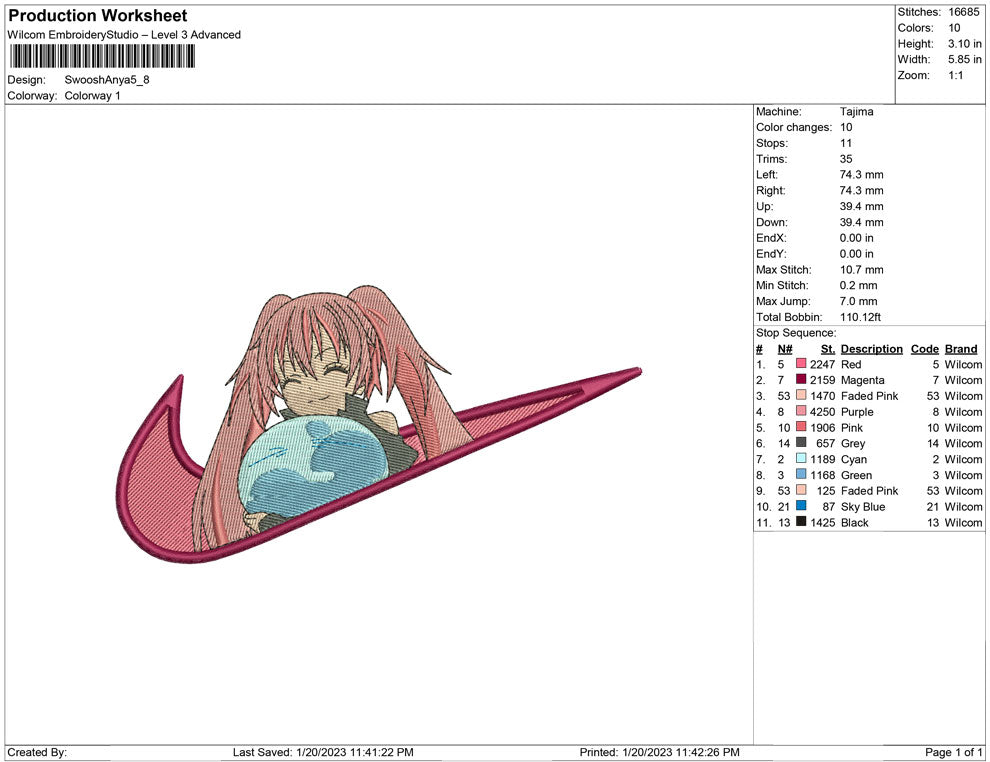Click the Min Stitch value '0.2 mm'
The height and width of the screenshot is (762, 990).
coord(858,285)
